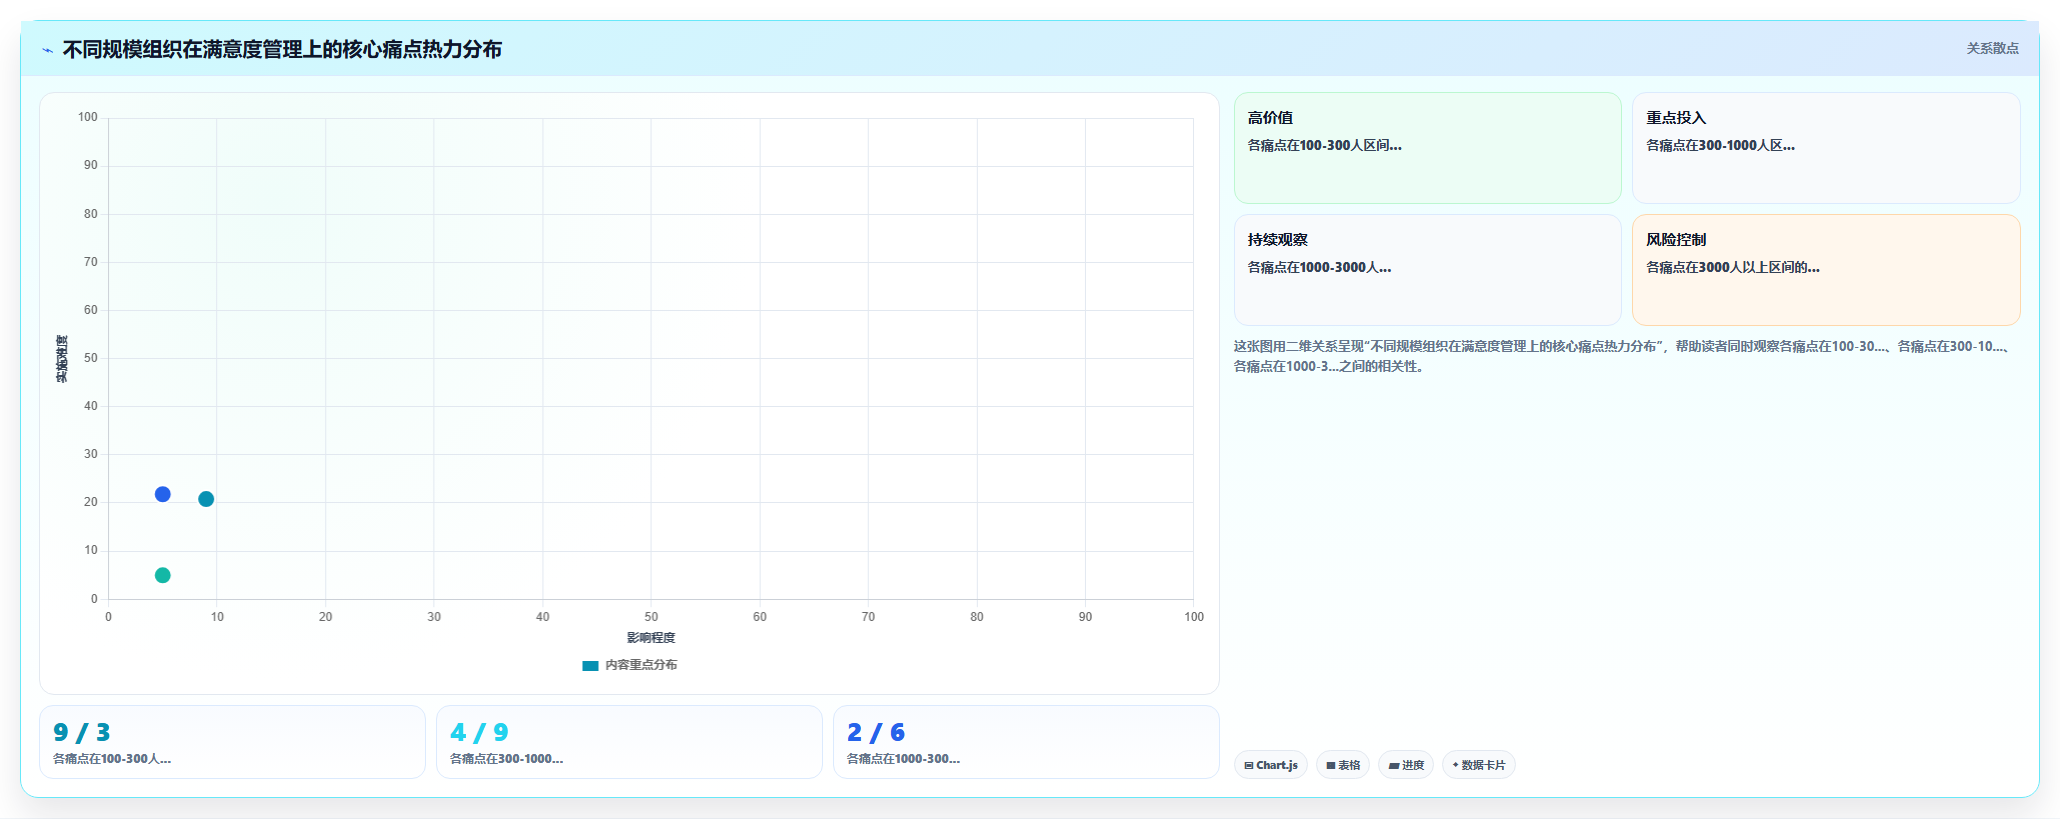The image size is (2060, 819).
Task: Click the 实施难度 y-axis title
Action: (62, 358)
